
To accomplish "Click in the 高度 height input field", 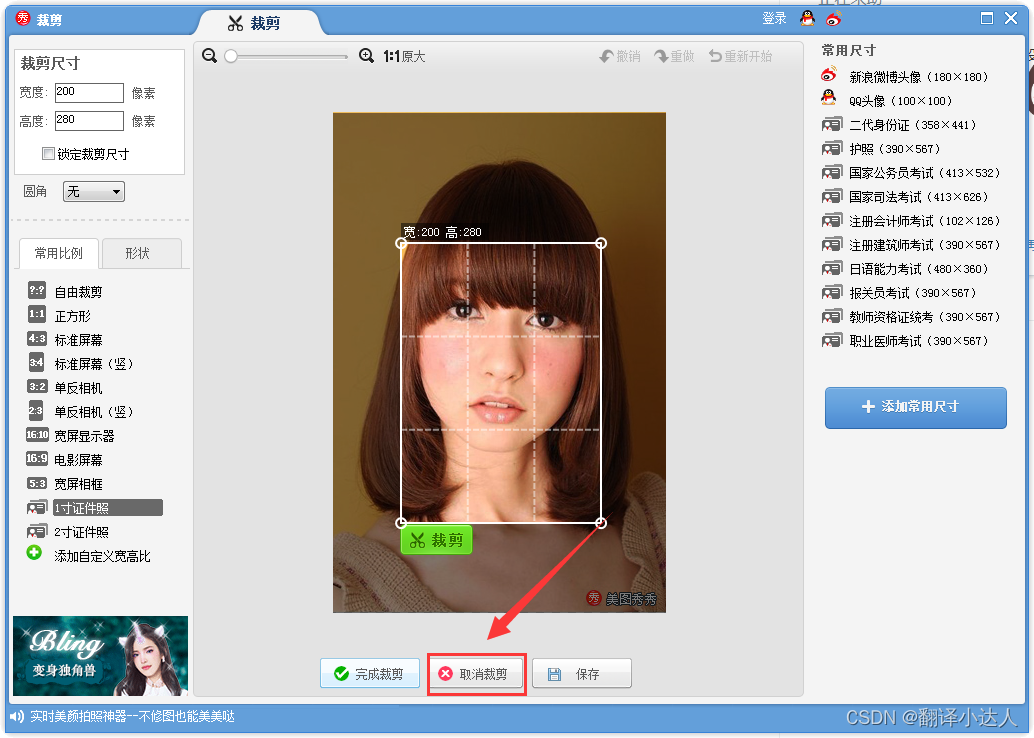I will click(x=89, y=121).
